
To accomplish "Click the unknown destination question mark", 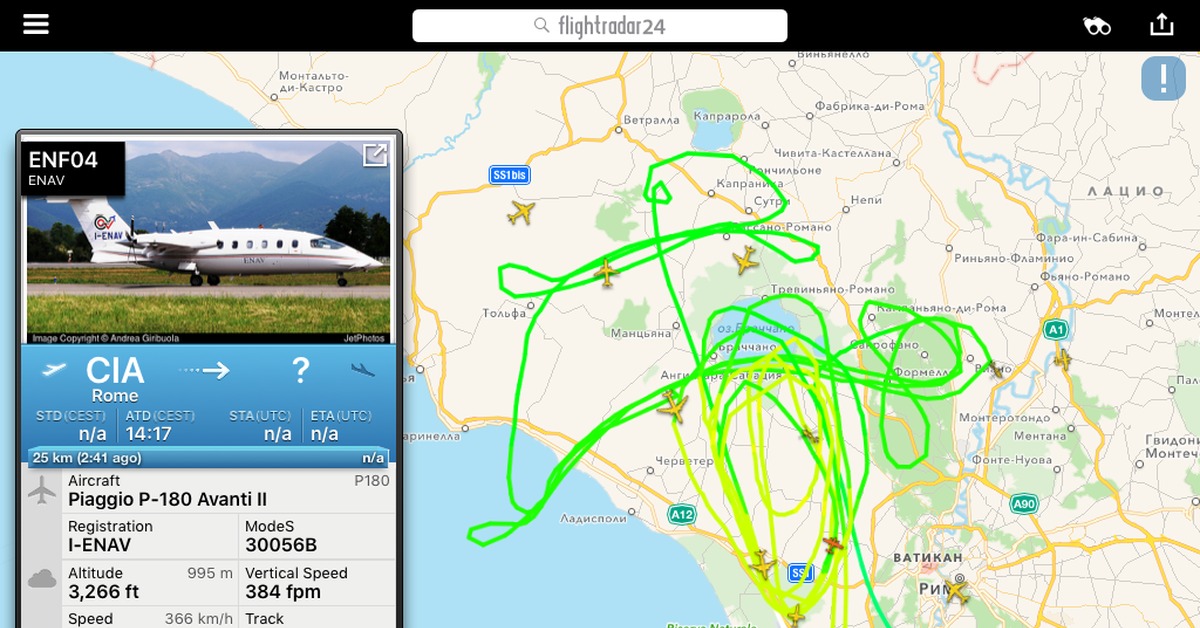I will click(x=300, y=371).
